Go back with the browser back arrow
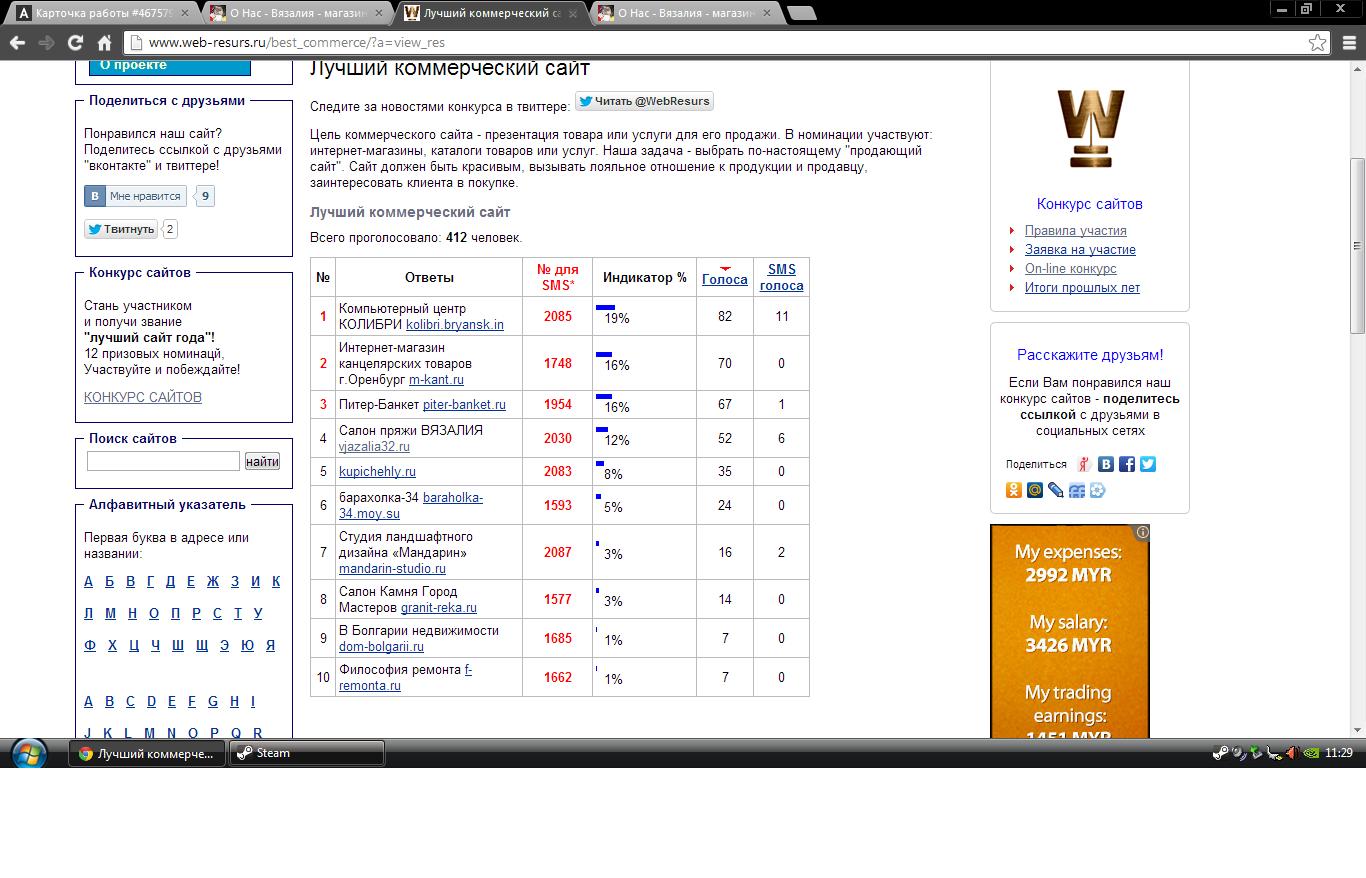The image size is (1366, 878). [x=17, y=42]
